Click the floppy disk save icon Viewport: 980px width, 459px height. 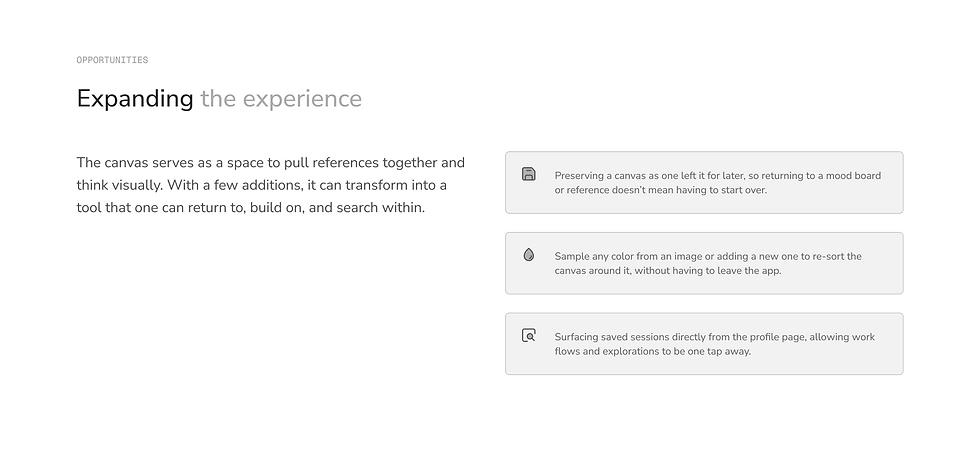click(x=529, y=174)
